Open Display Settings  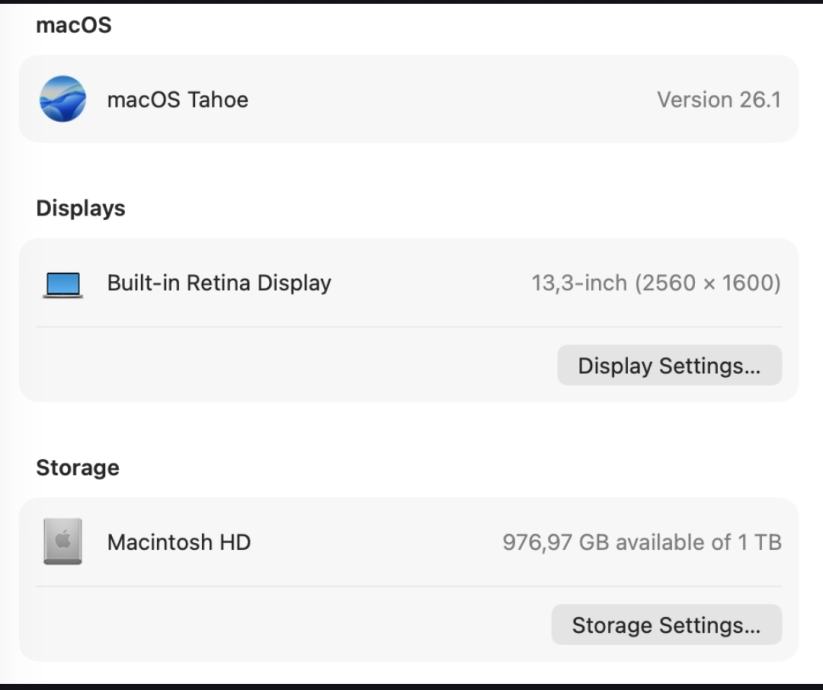(669, 366)
